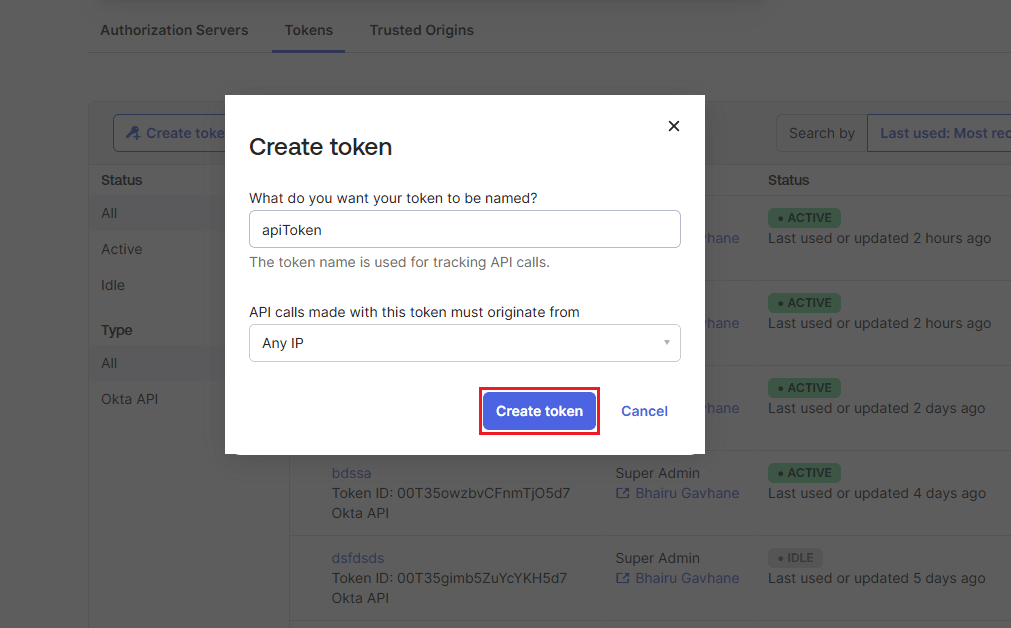Image resolution: width=1011 pixels, height=628 pixels.
Task: Switch to Authorization Servers tab
Action: pyautogui.click(x=174, y=30)
